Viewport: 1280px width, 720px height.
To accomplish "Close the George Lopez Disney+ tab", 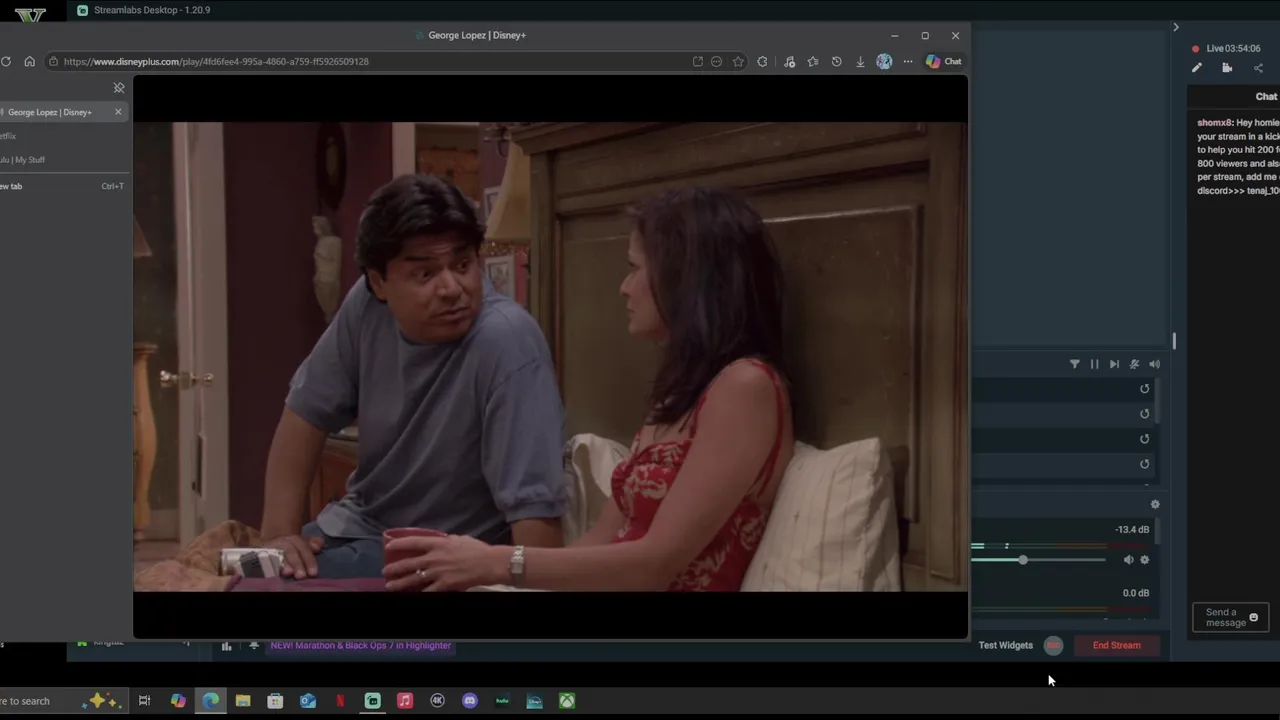I will point(118,112).
